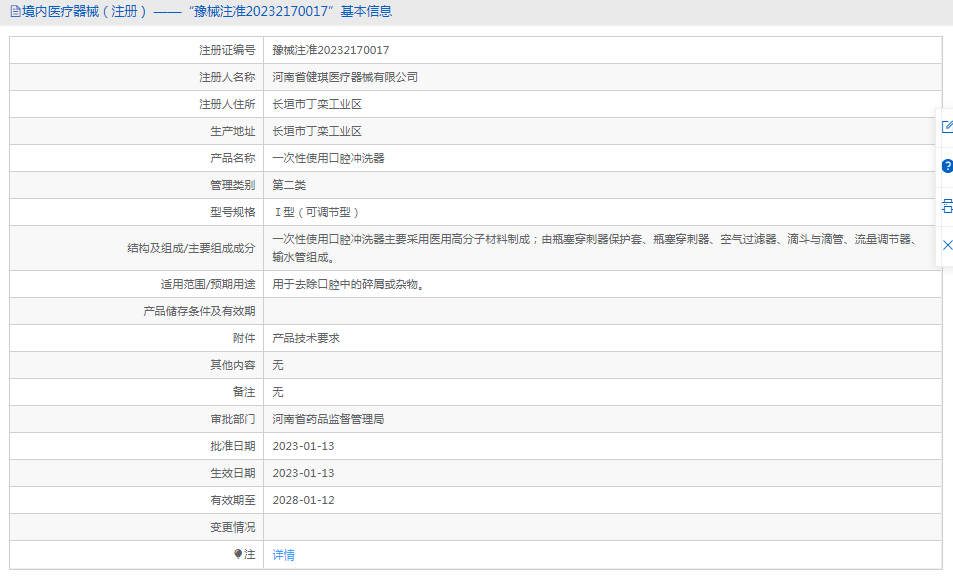Click the 注册人住所 label
Viewport: 953px width, 578px height.
point(227,105)
